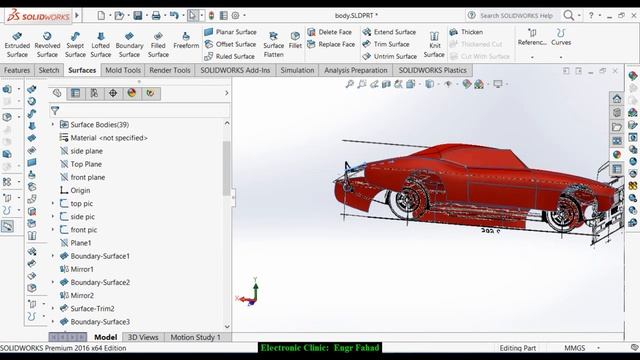Screen dimensions: 640x360
Task: Click the Undo icon
Action: pyautogui.click(x=174, y=16)
